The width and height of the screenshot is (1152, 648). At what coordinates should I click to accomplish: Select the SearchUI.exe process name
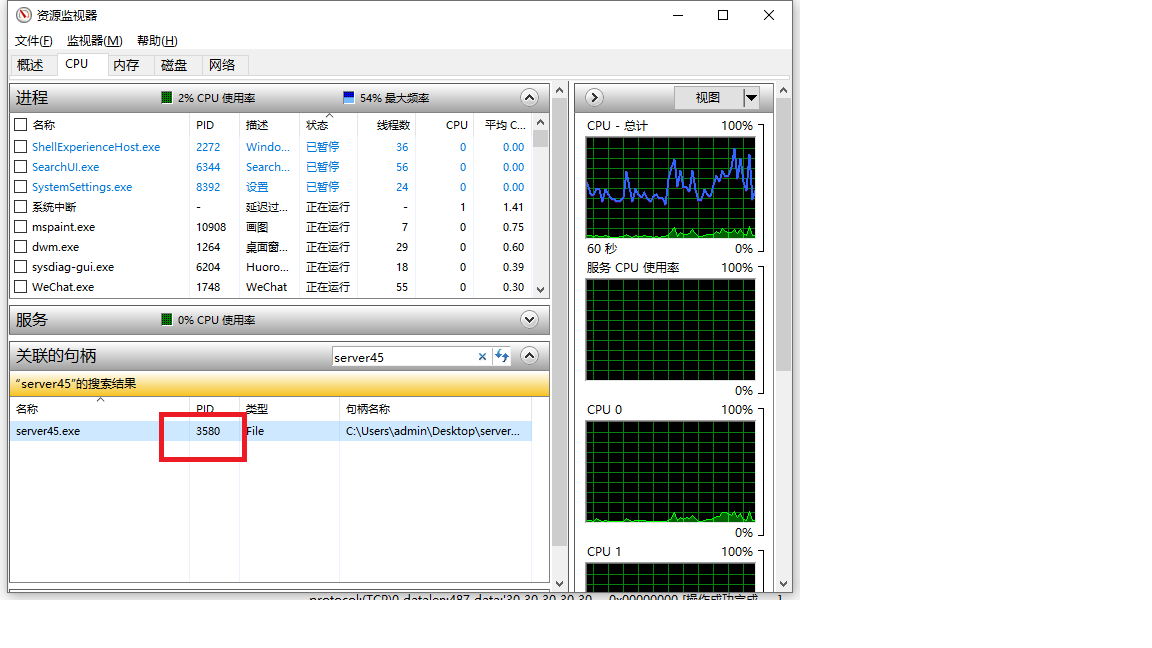click(x=65, y=167)
